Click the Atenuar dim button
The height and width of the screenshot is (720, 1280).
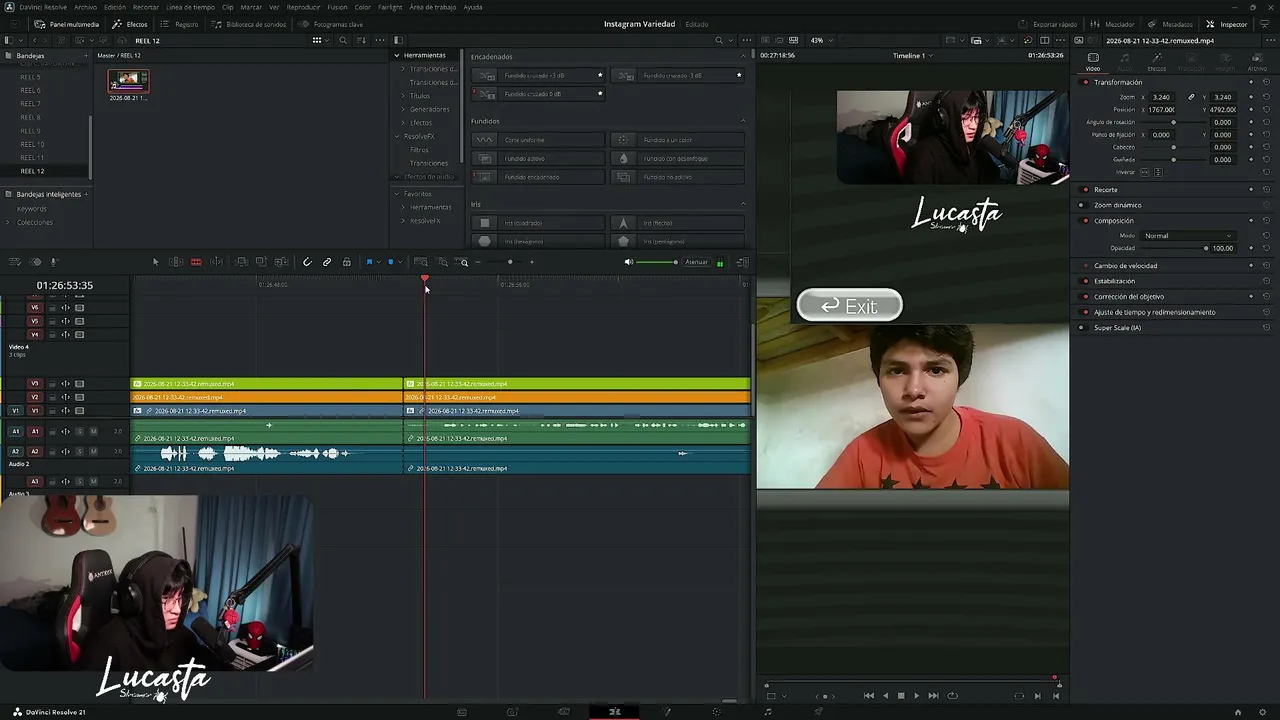coord(696,262)
